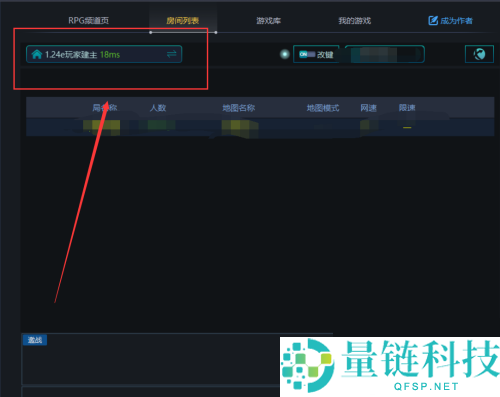This screenshot has width=500, height=397.
Task: Select the first room row in the list
Action: pos(260,127)
